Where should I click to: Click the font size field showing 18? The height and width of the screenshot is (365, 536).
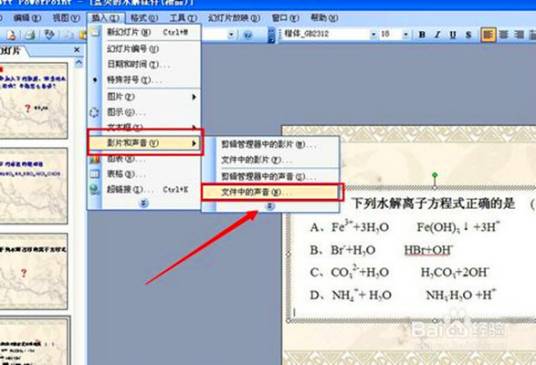click(391, 35)
